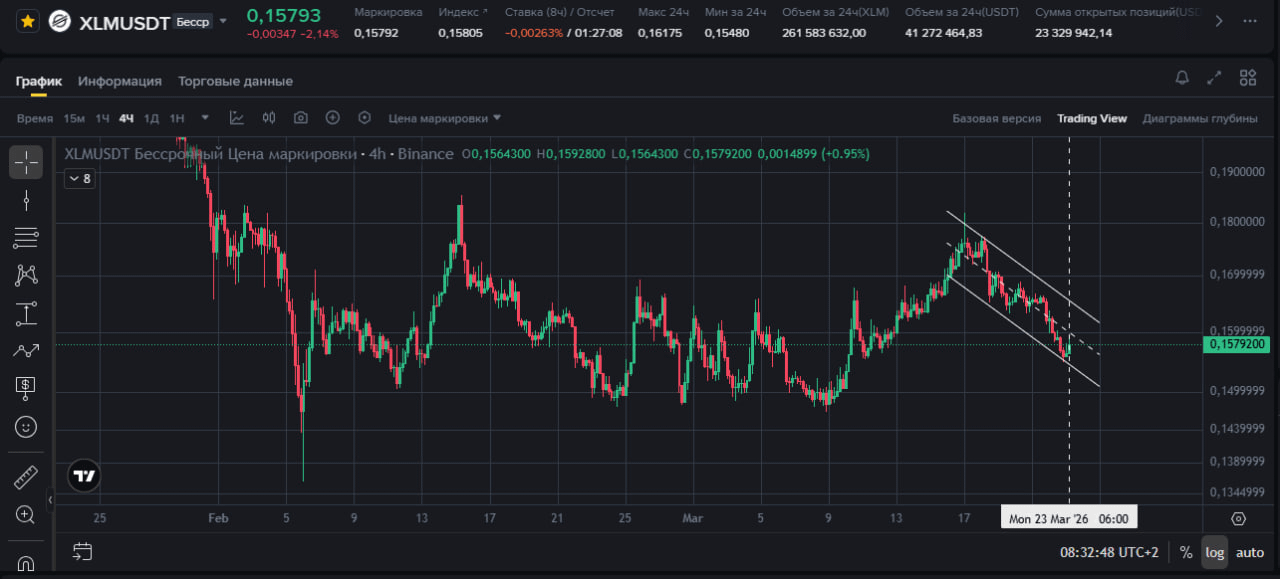Open the Цена маркировки price source dropdown
This screenshot has width=1280, height=579.
(445, 118)
